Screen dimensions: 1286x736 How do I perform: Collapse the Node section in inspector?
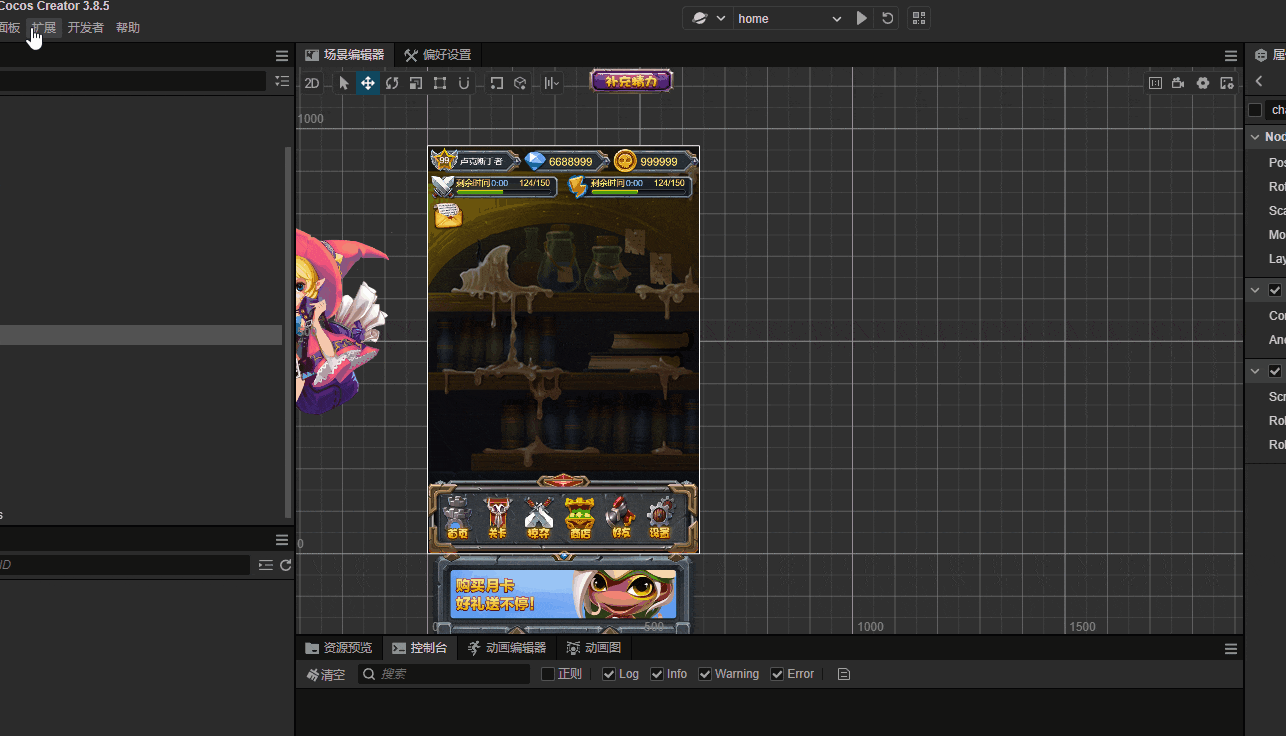(x=1255, y=137)
